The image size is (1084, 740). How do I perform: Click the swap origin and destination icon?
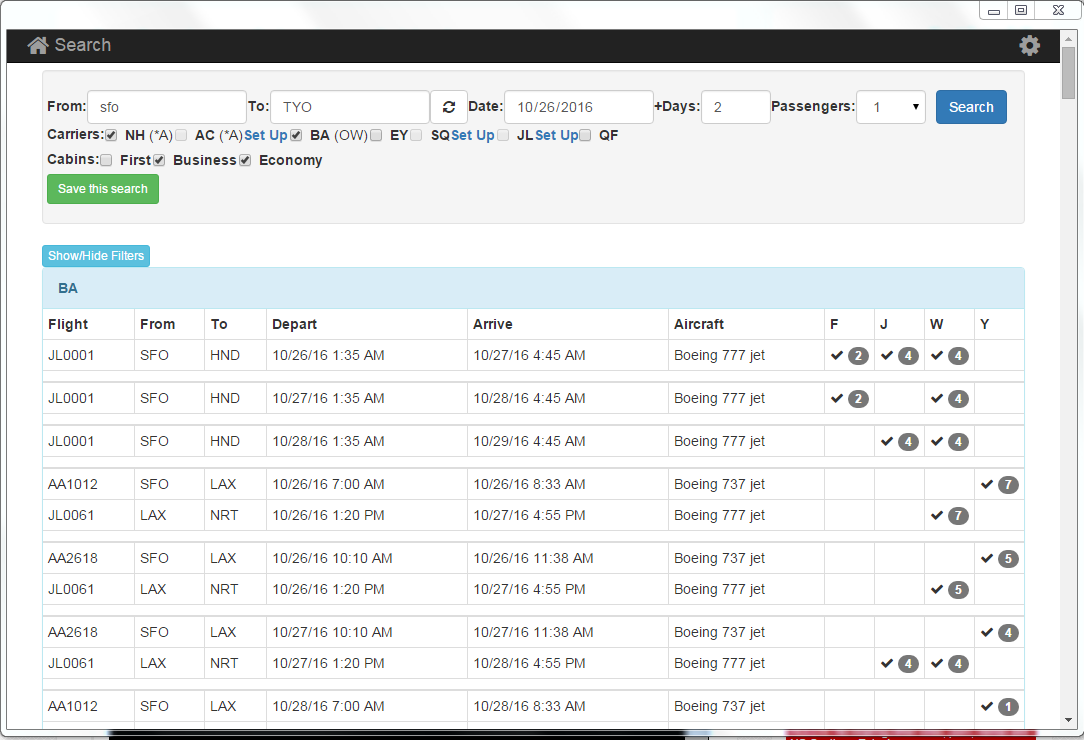click(x=449, y=107)
